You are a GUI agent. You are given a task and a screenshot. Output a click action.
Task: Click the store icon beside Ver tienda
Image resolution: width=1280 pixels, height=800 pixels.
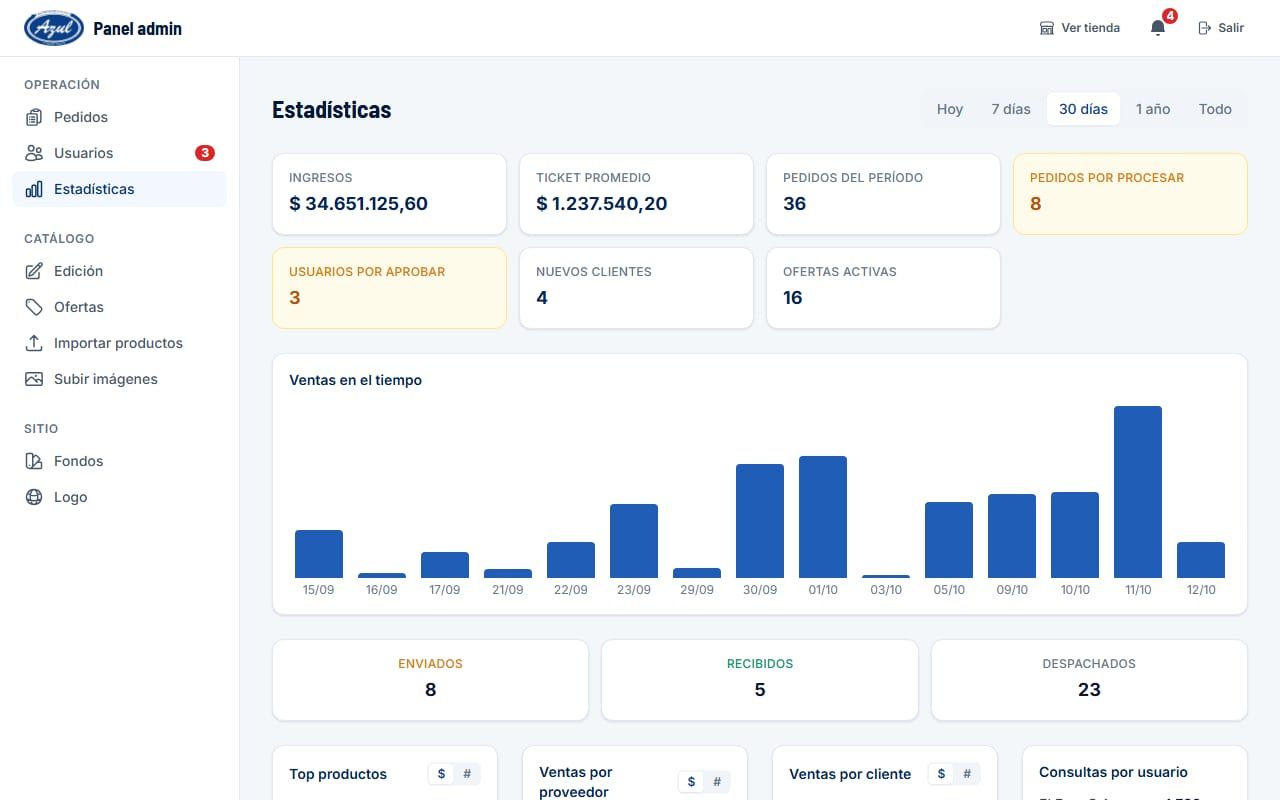coord(1047,28)
